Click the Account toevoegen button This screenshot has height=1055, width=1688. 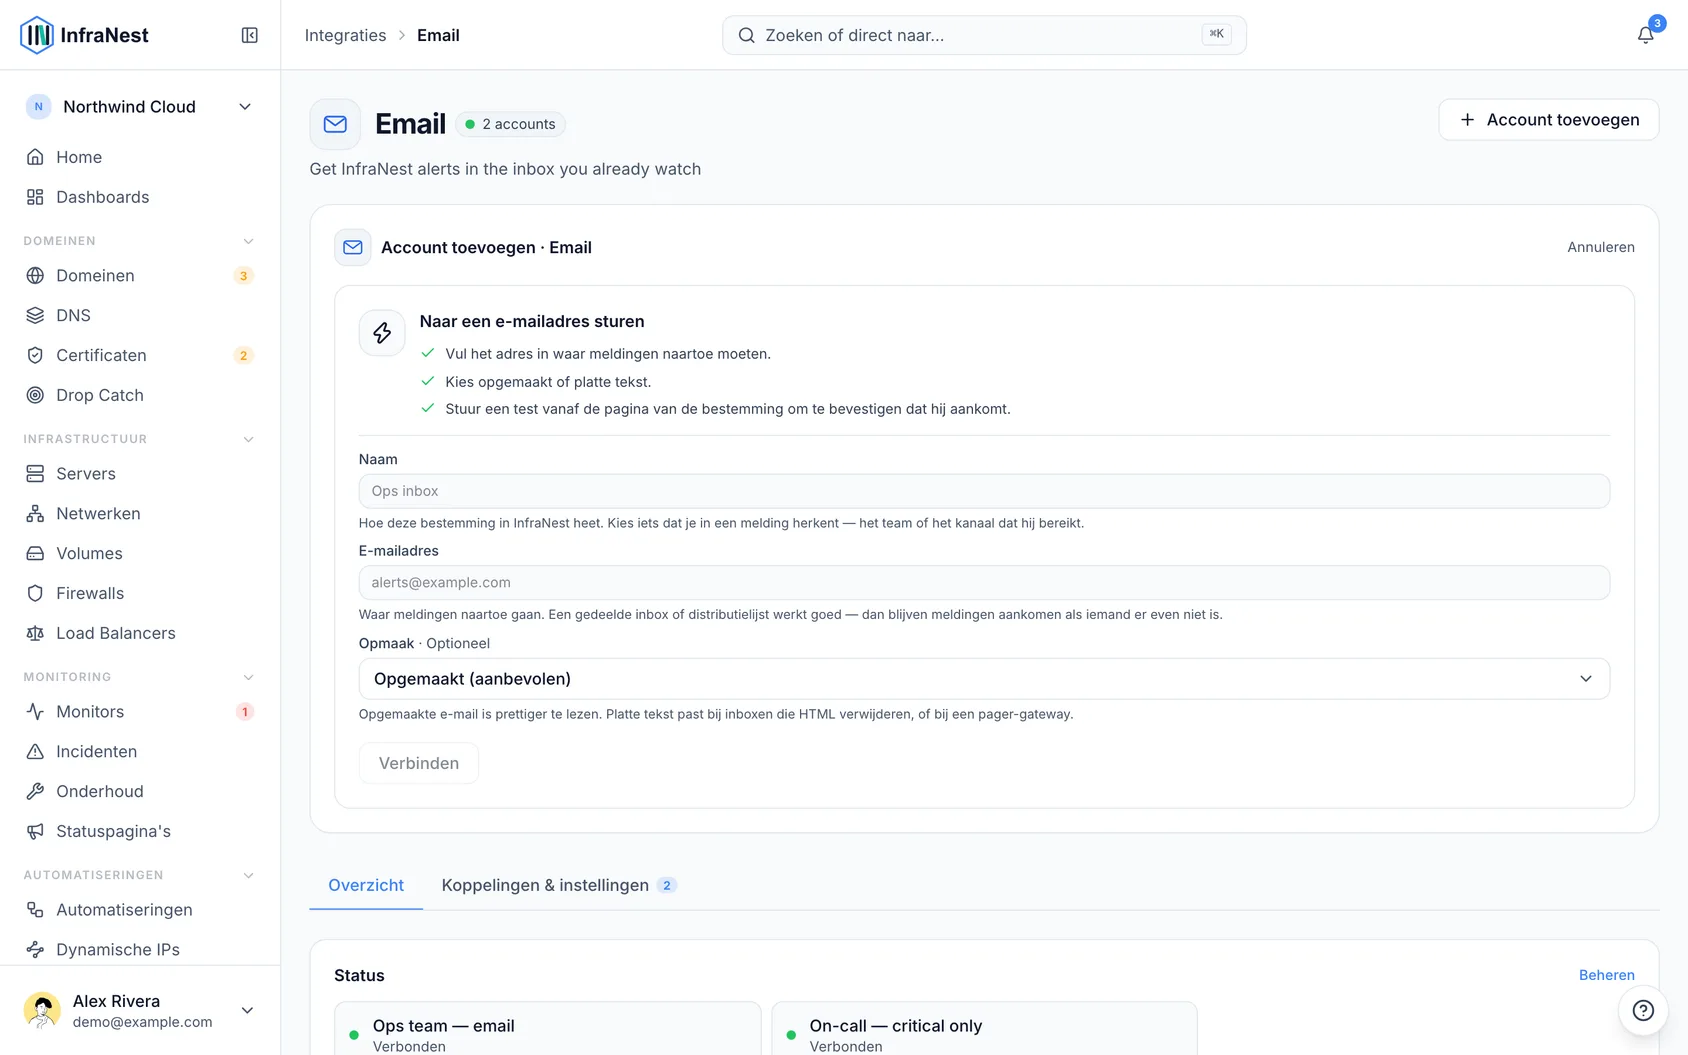pos(1548,120)
